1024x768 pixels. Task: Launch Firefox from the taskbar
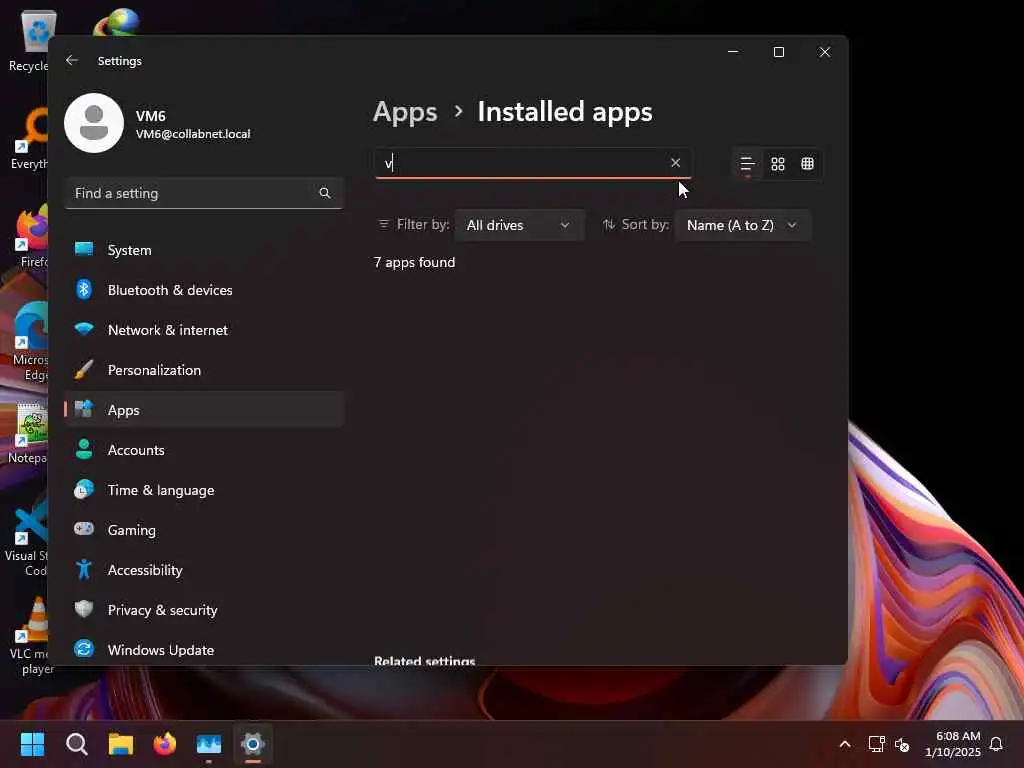(x=165, y=744)
